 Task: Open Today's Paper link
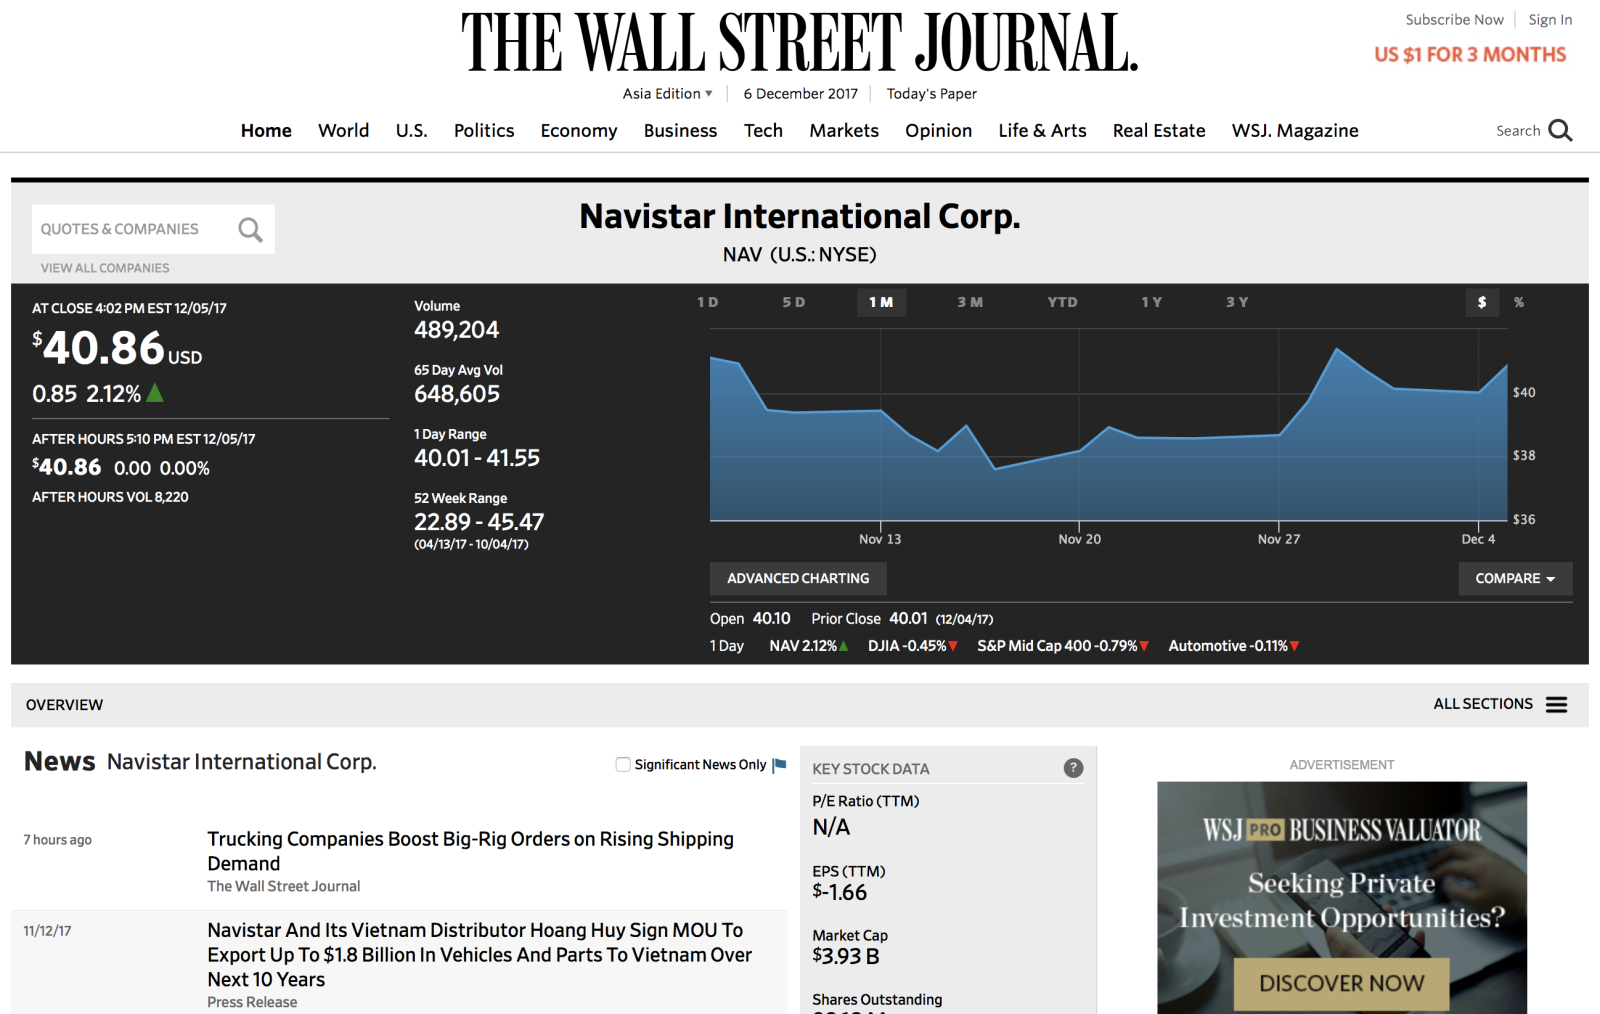[931, 94]
